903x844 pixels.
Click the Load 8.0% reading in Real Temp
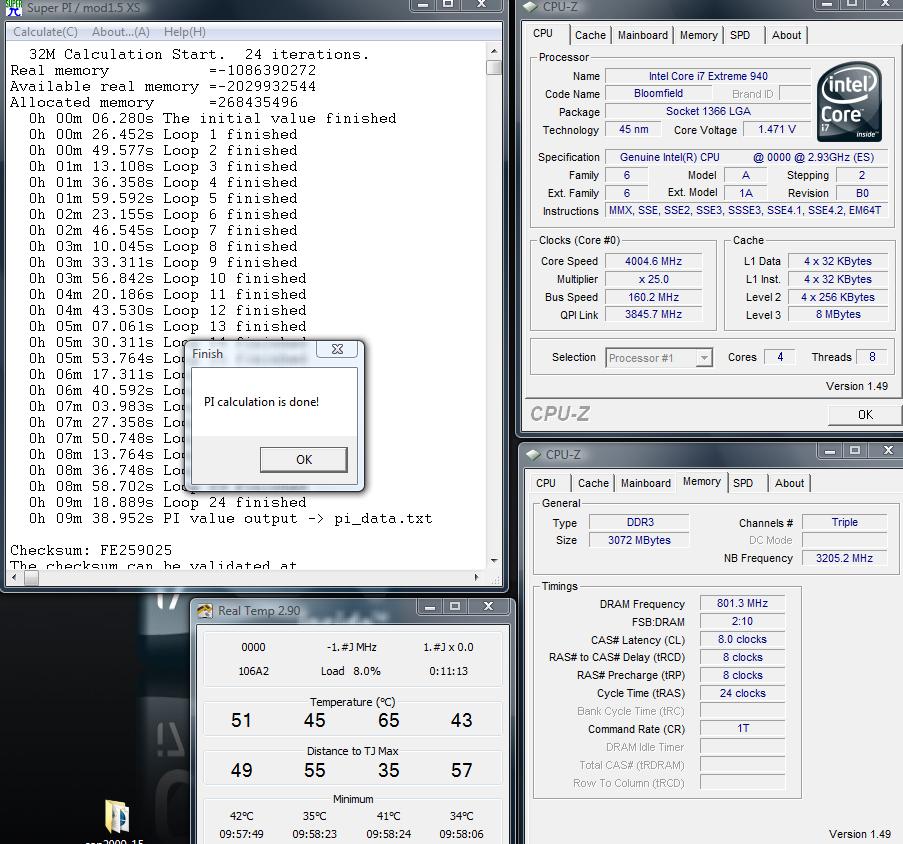(x=351, y=671)
